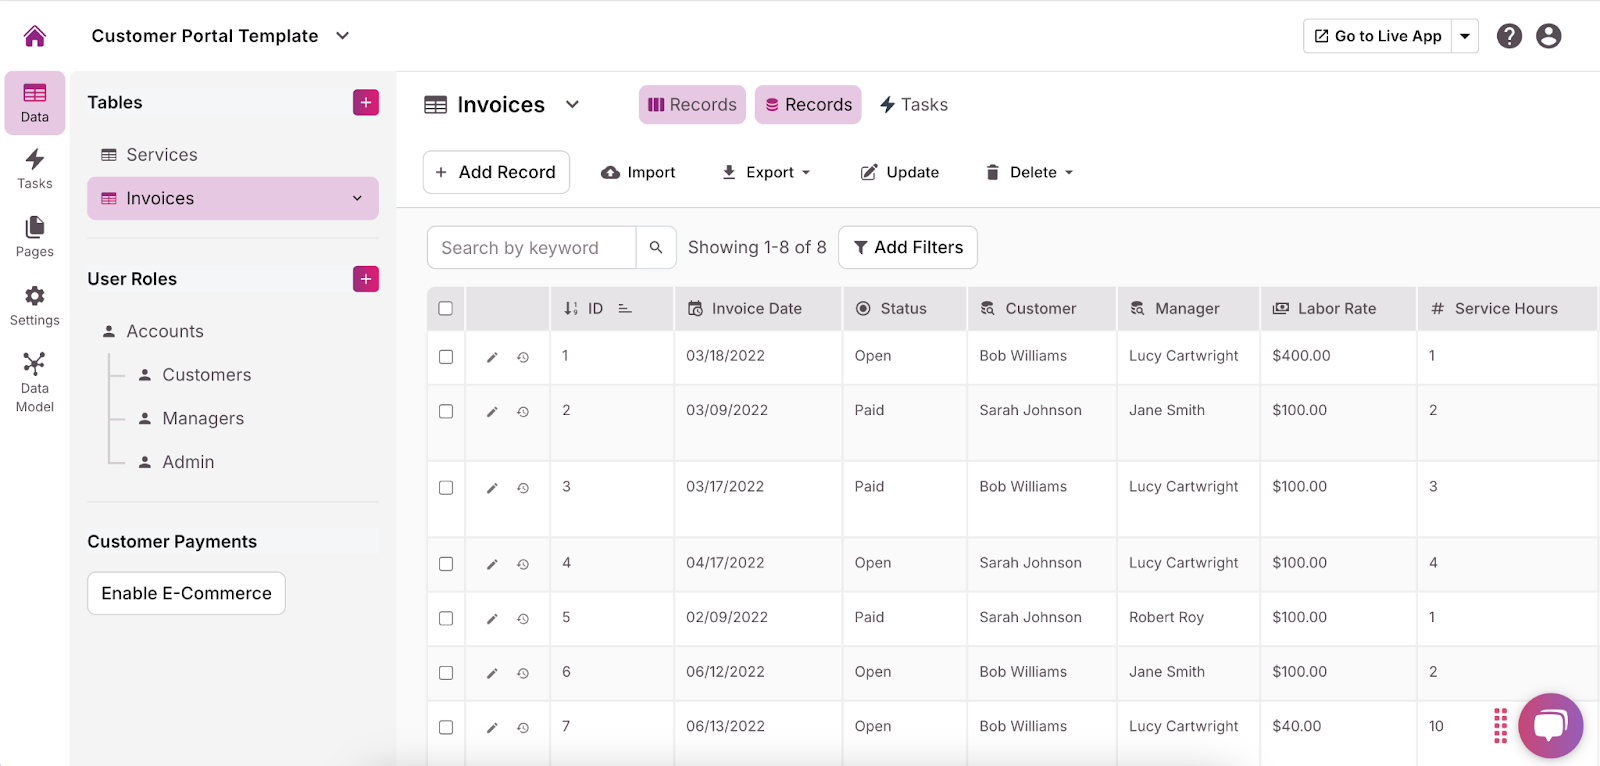Expand the dropdown arrow beside Go to Live App

[x=1465, y=36]
